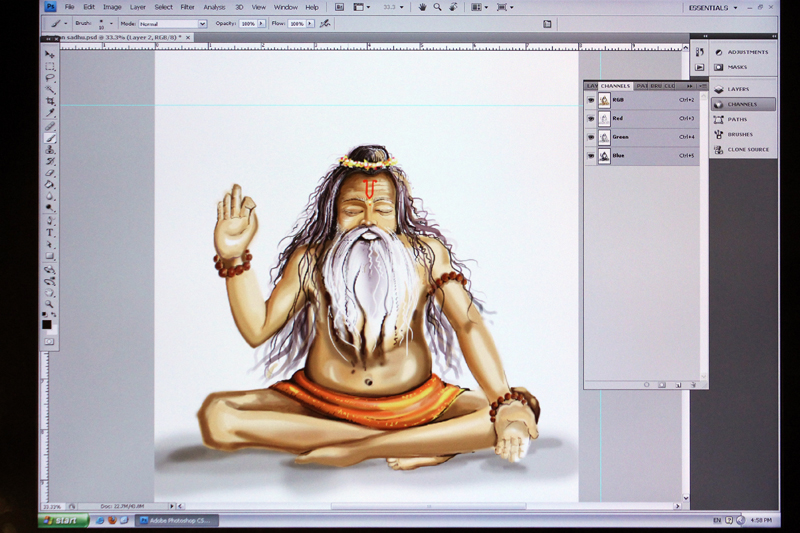Switch to the Layers tab in panel
The image size is (800, 533).
[x=591, y=86]
